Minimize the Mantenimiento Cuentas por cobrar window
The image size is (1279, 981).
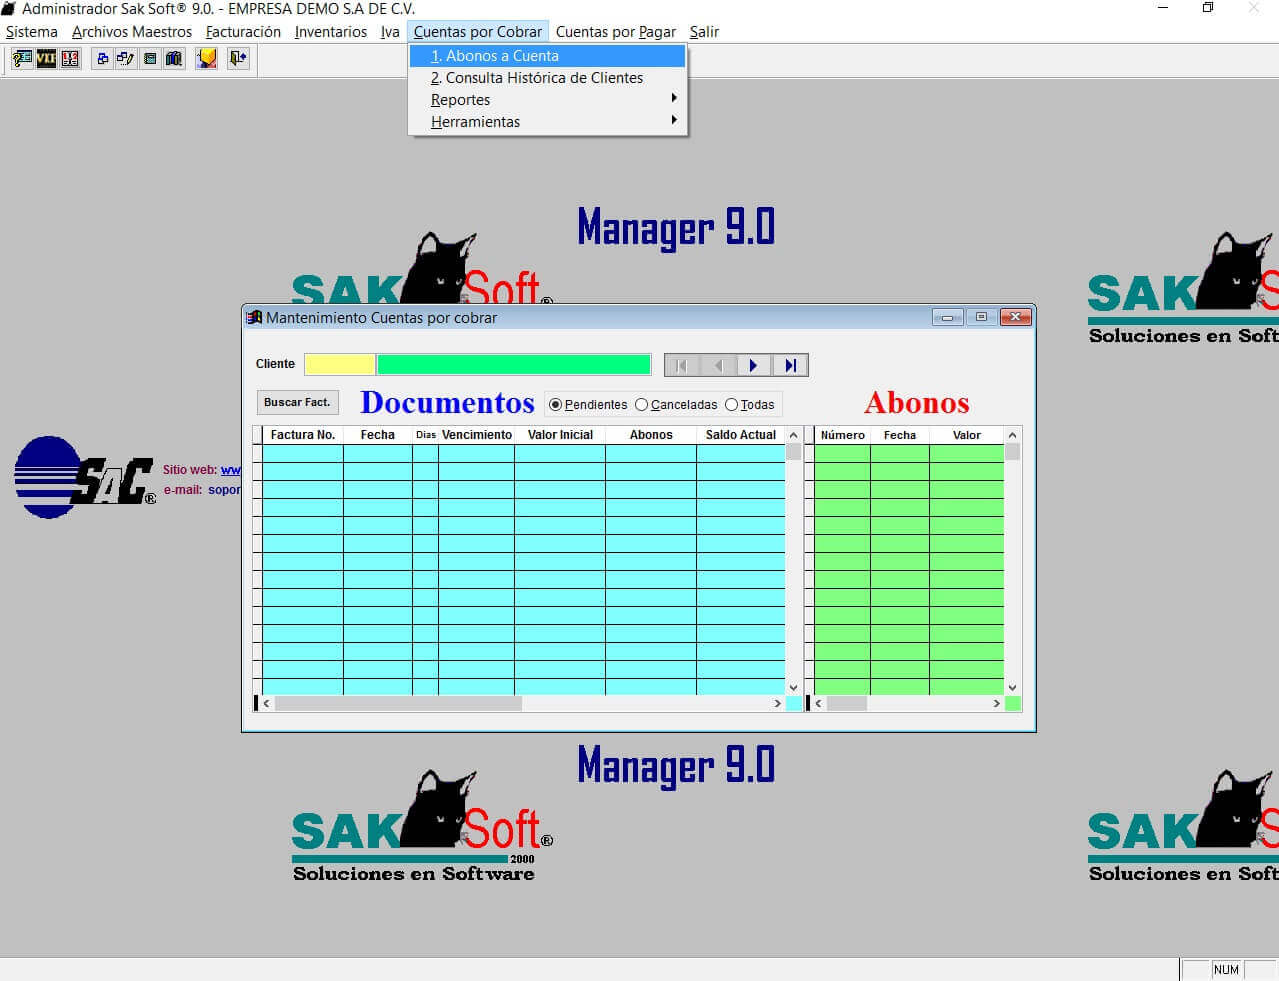pos(947,317)
